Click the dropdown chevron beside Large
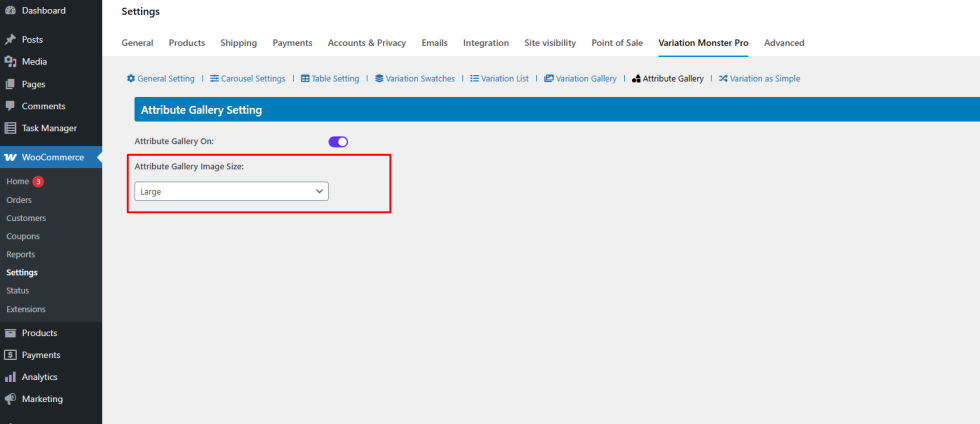Viewport: 980px width, 424px height. (319, 191)
